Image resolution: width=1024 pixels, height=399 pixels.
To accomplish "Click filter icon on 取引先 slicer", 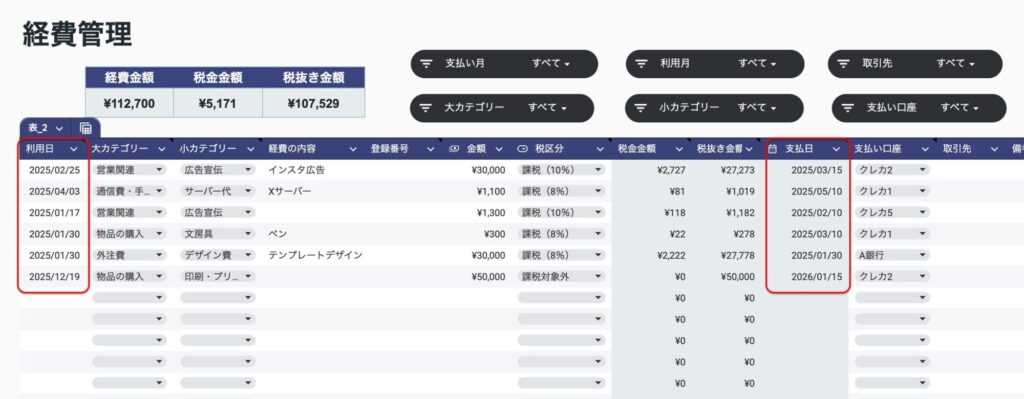I will [x=844, y=64].
